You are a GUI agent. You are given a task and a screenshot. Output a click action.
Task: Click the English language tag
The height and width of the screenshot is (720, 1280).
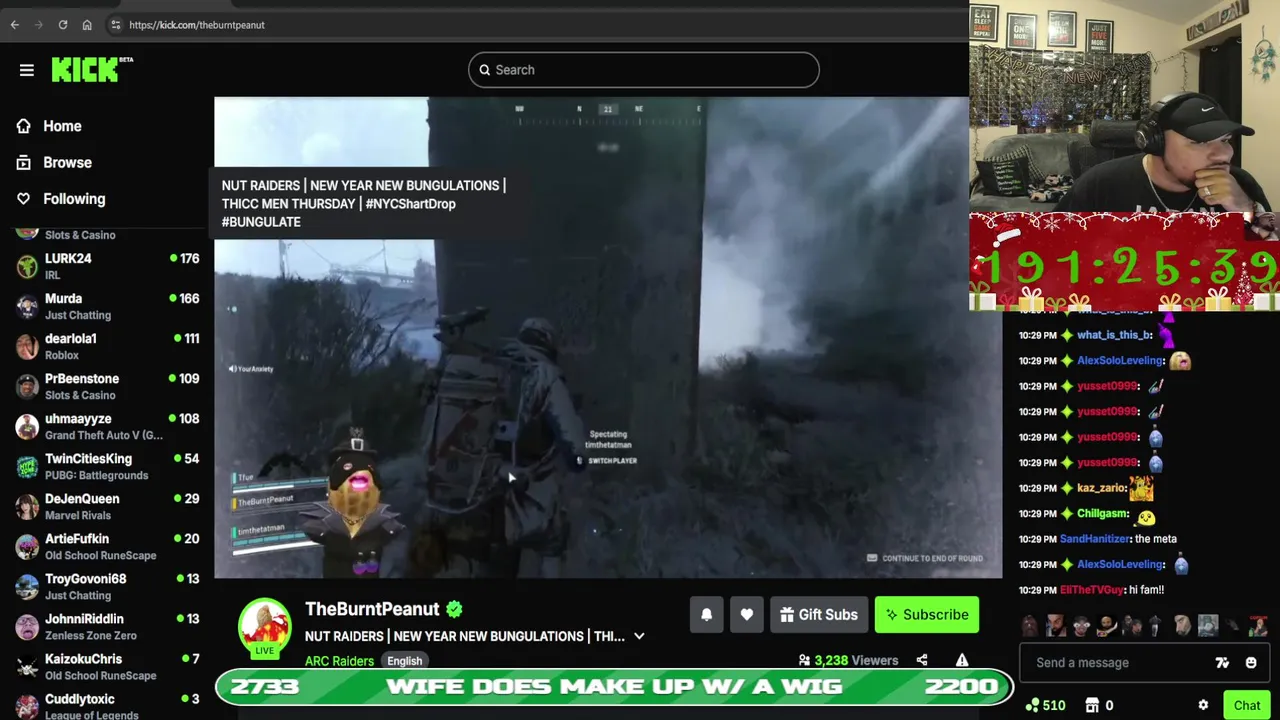point(404,661)
